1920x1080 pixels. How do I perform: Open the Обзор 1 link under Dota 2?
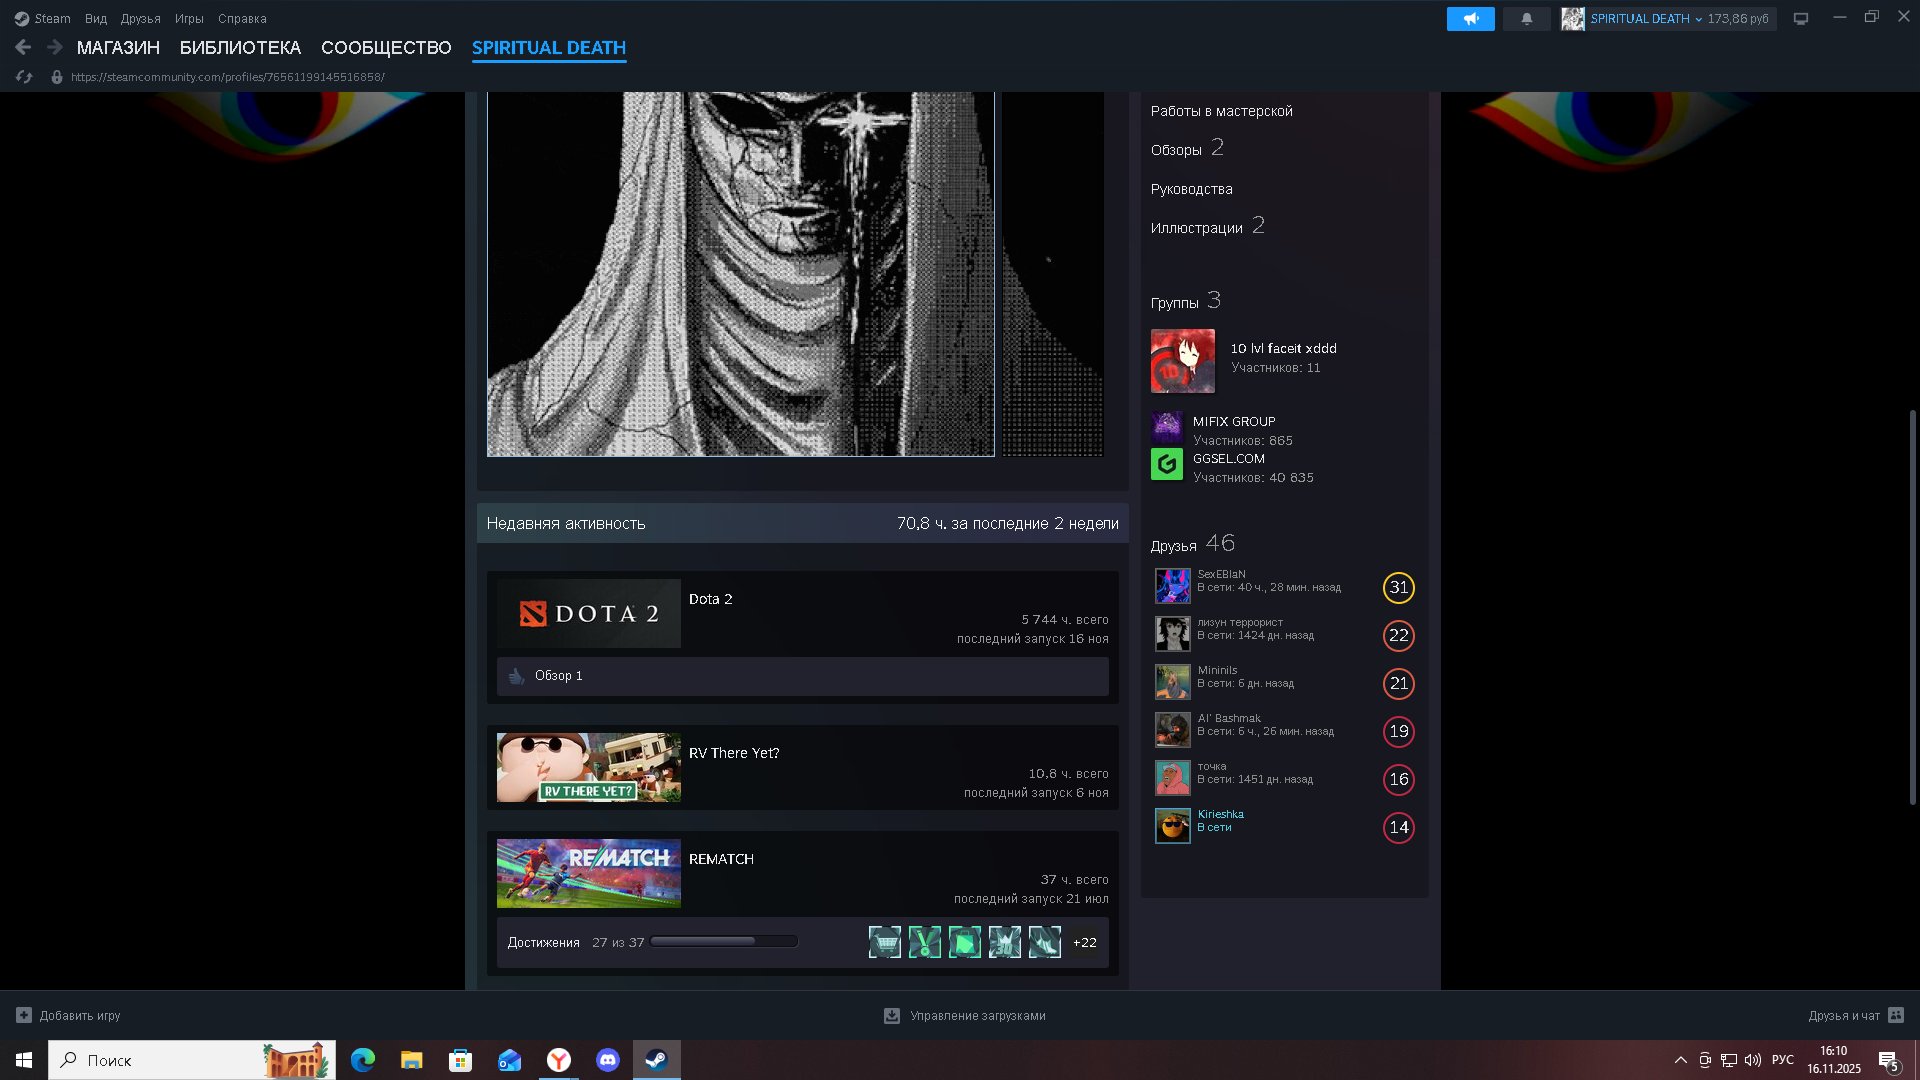pos(558,676)
